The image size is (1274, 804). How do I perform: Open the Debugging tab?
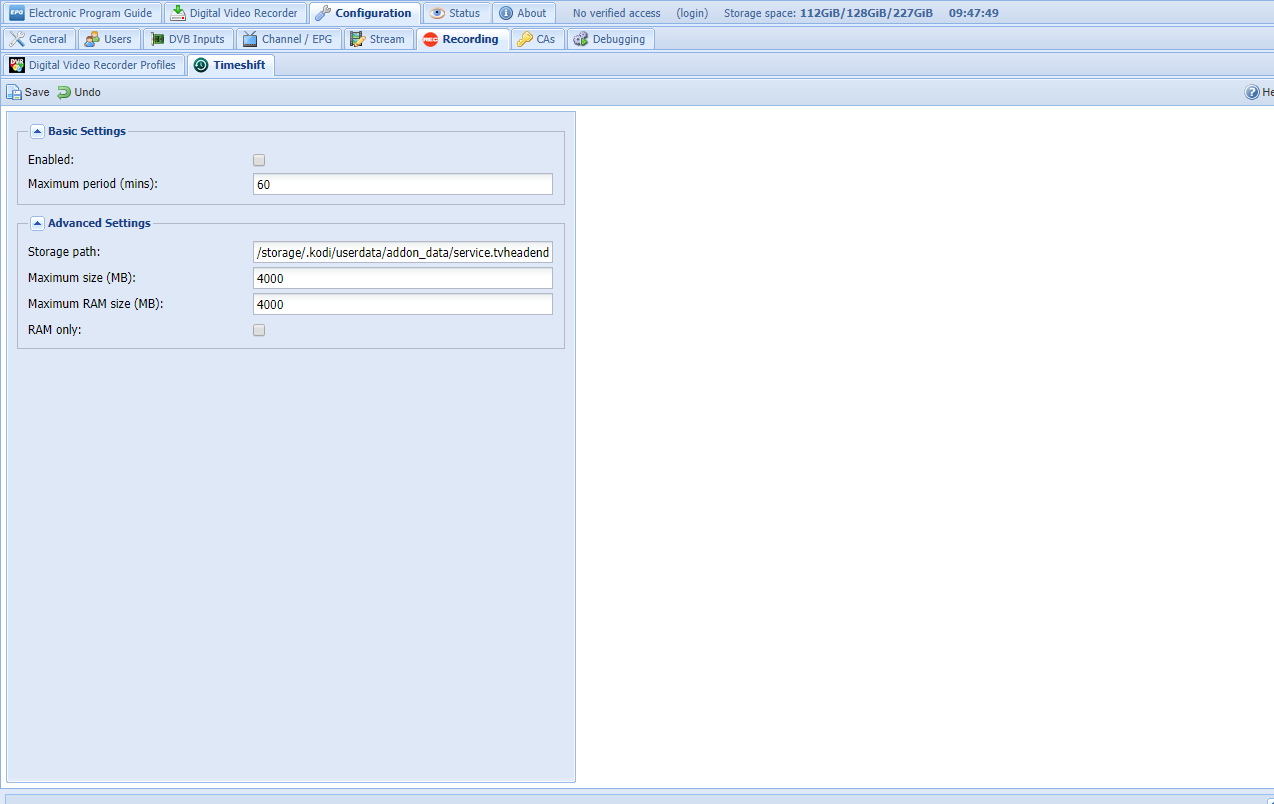coord(610,39)
